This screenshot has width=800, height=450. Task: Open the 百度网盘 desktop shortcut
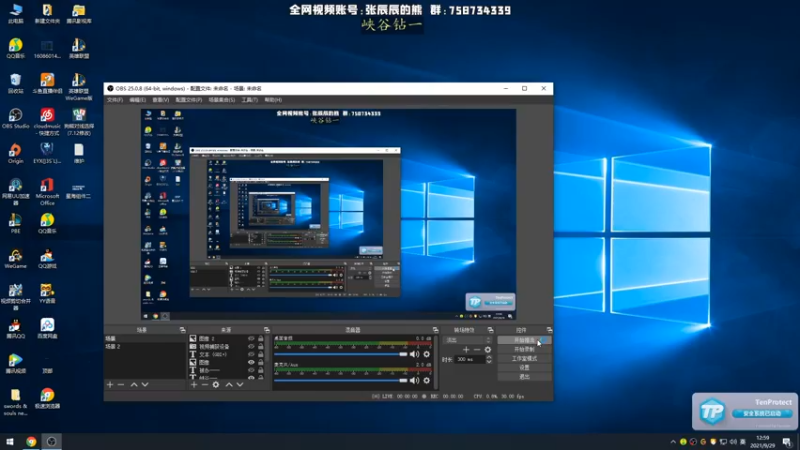pyautogui.click(x=47, y=329)
